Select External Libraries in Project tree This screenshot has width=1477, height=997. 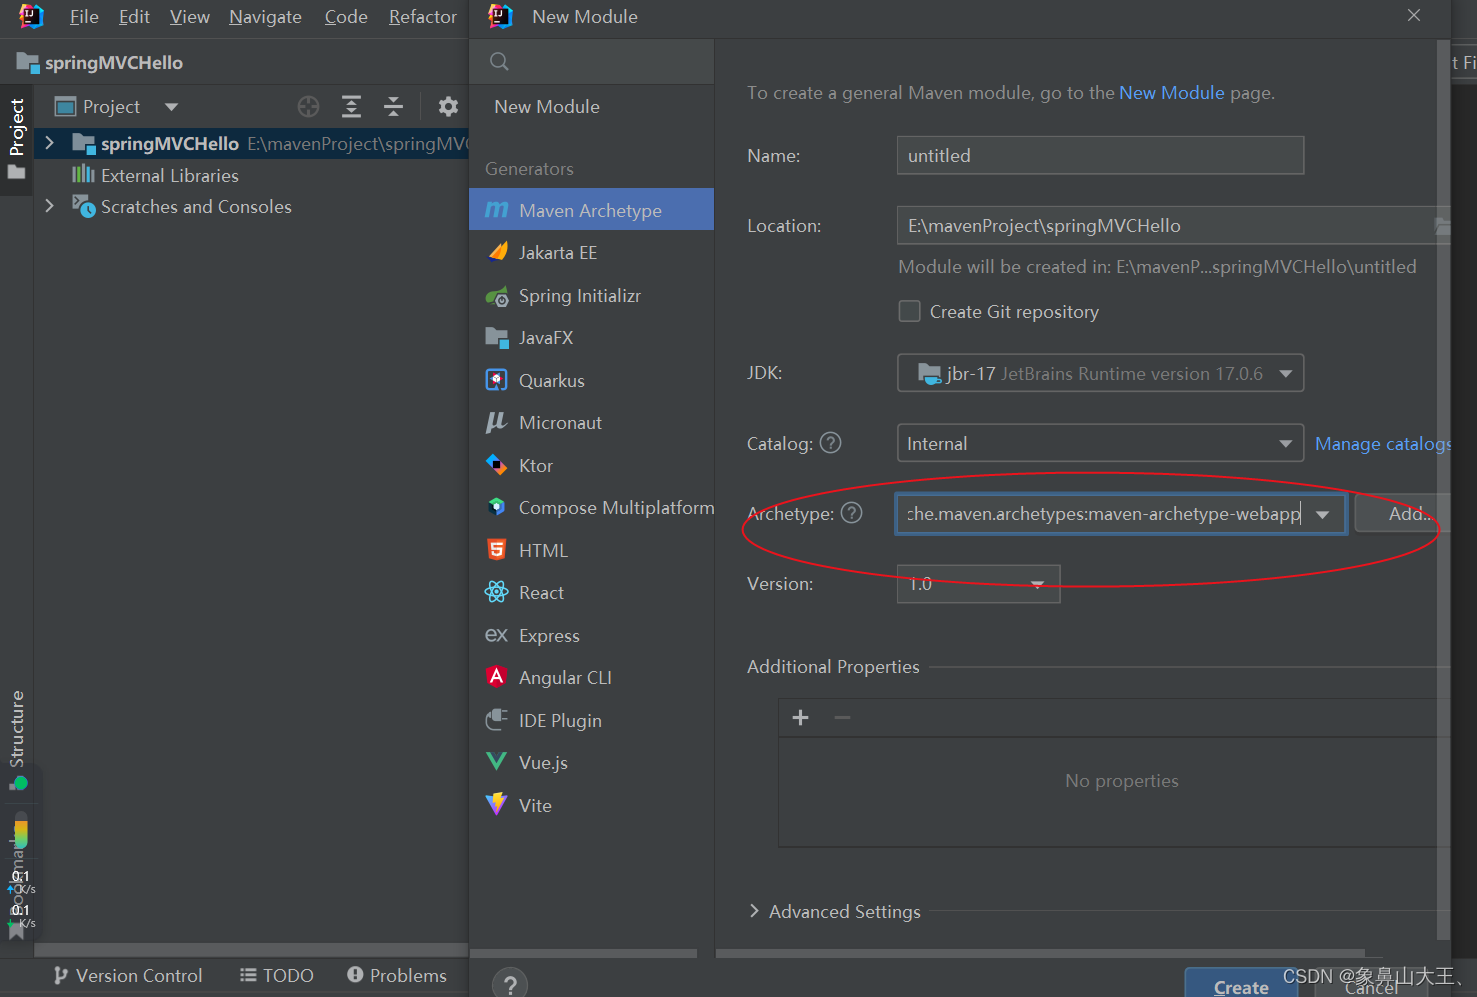[170, 175]
